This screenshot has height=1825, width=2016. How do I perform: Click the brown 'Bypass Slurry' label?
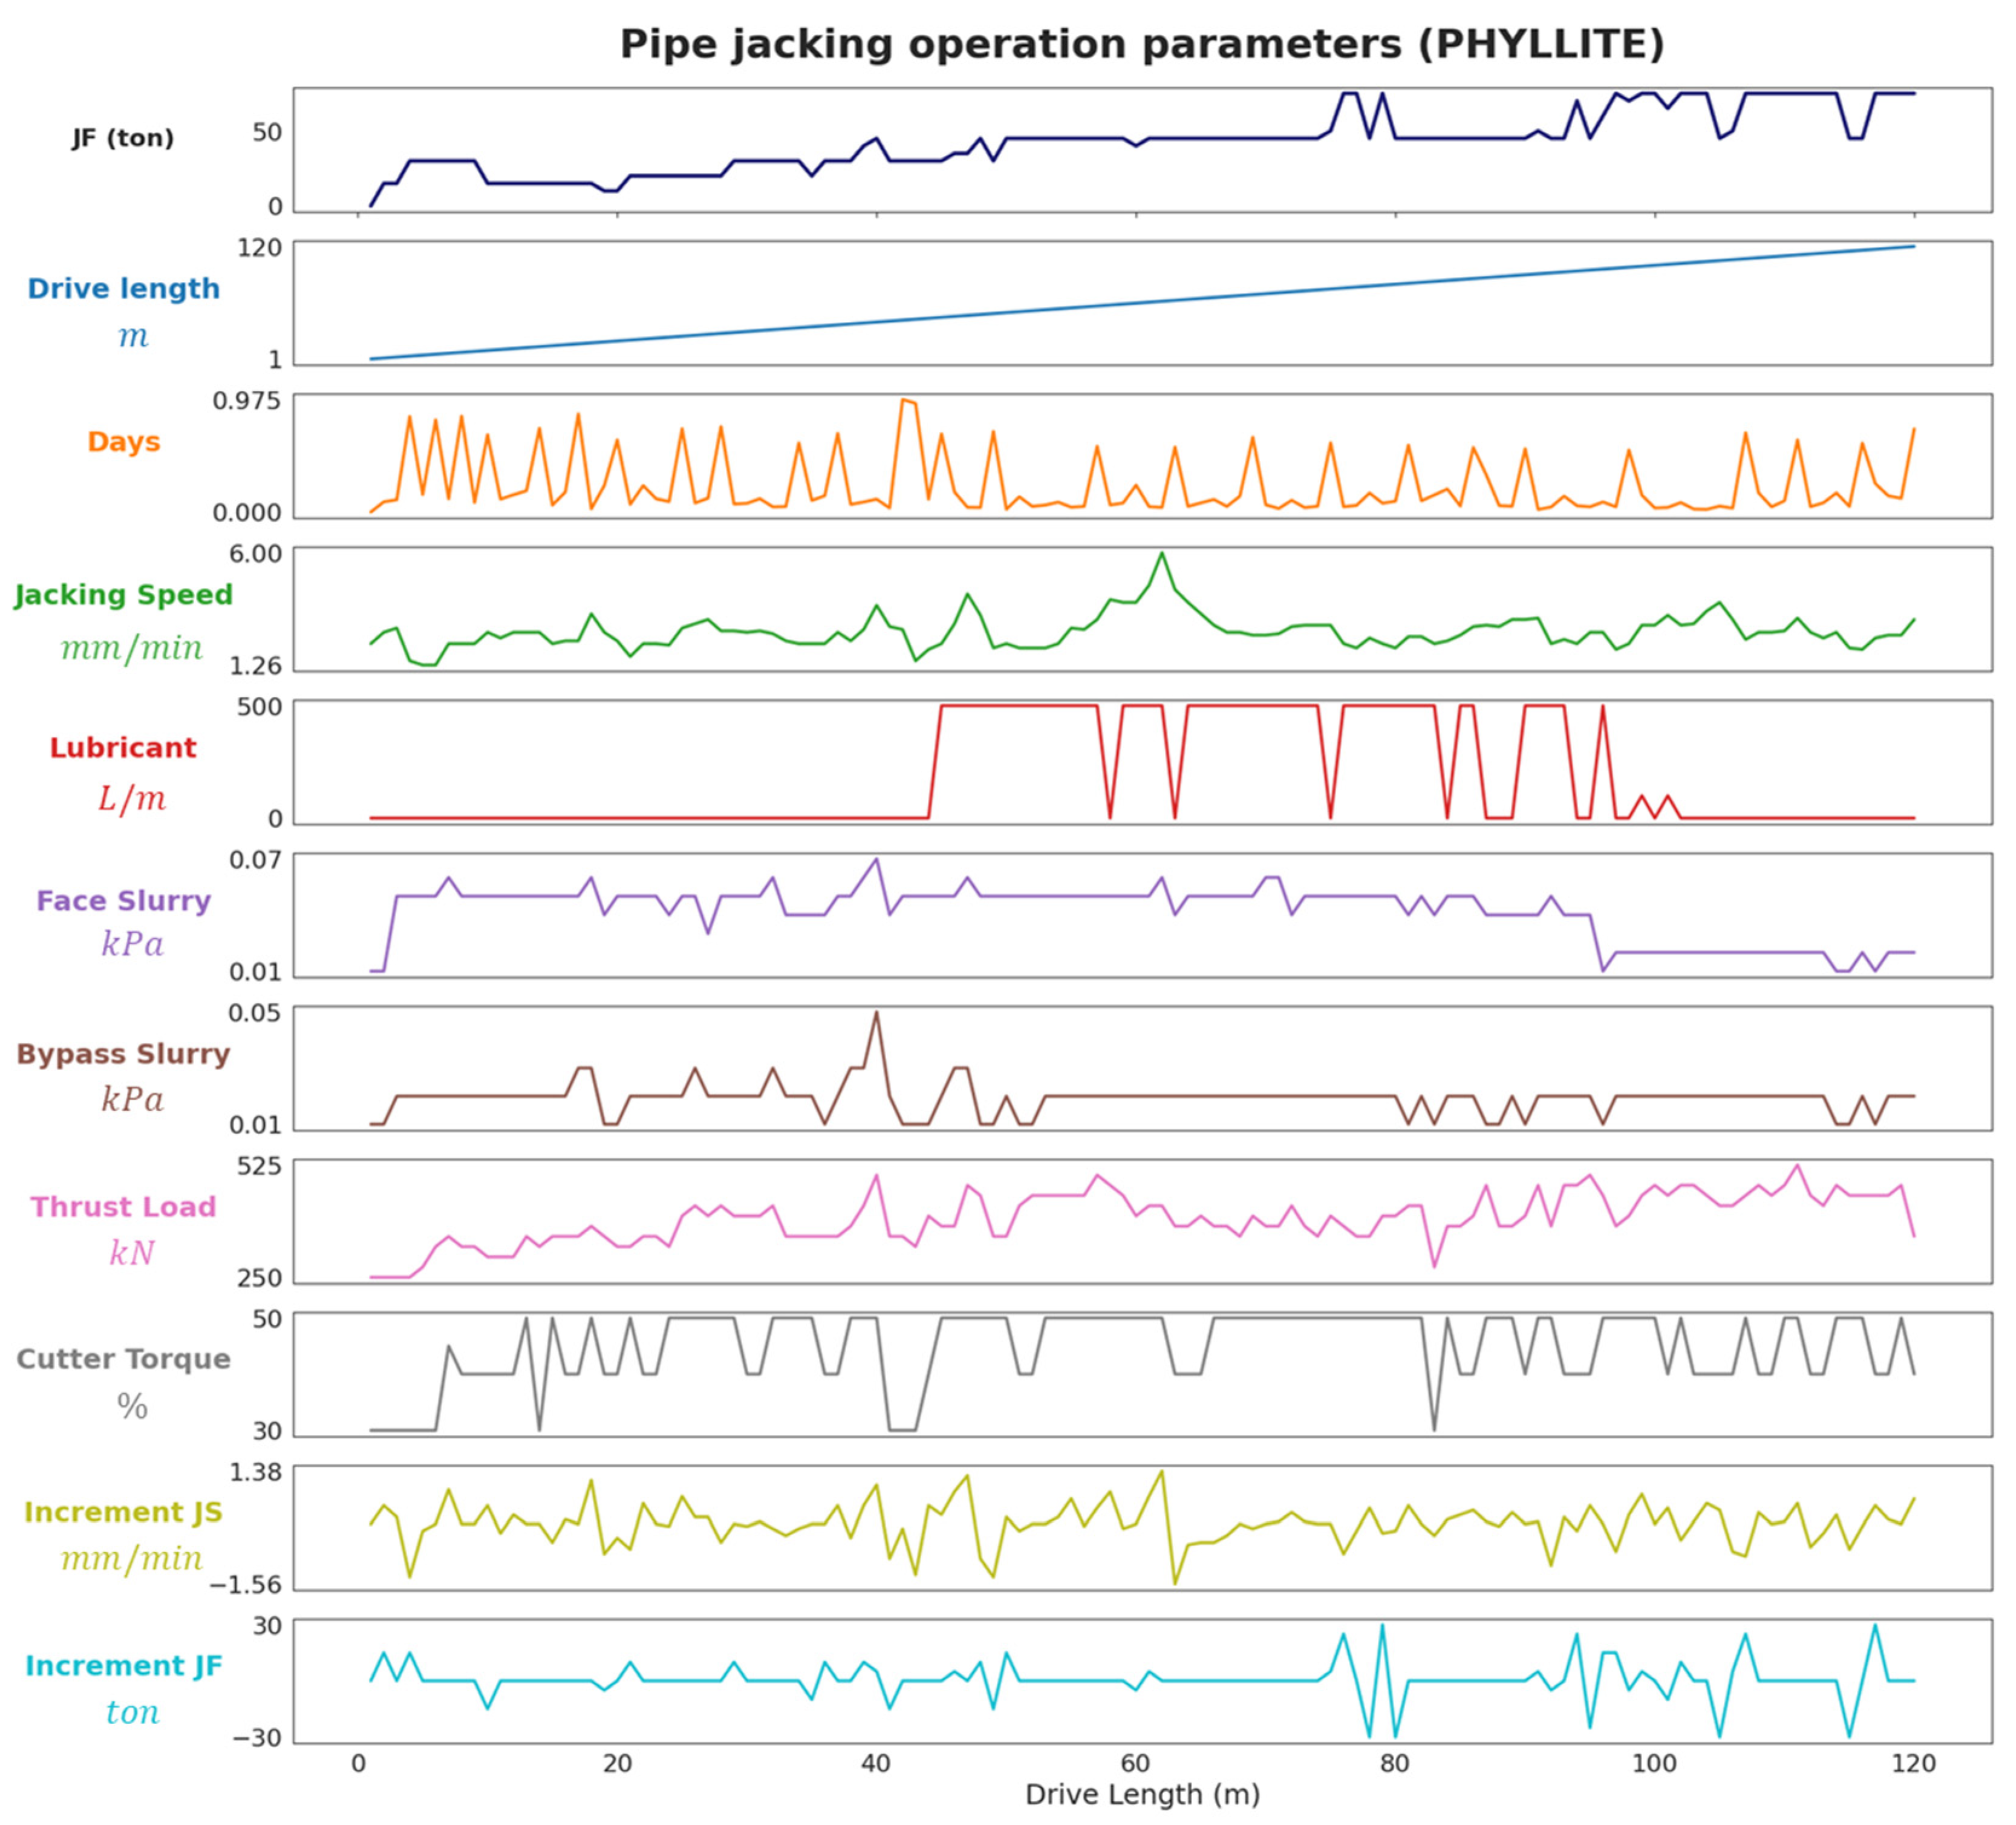123,1054
